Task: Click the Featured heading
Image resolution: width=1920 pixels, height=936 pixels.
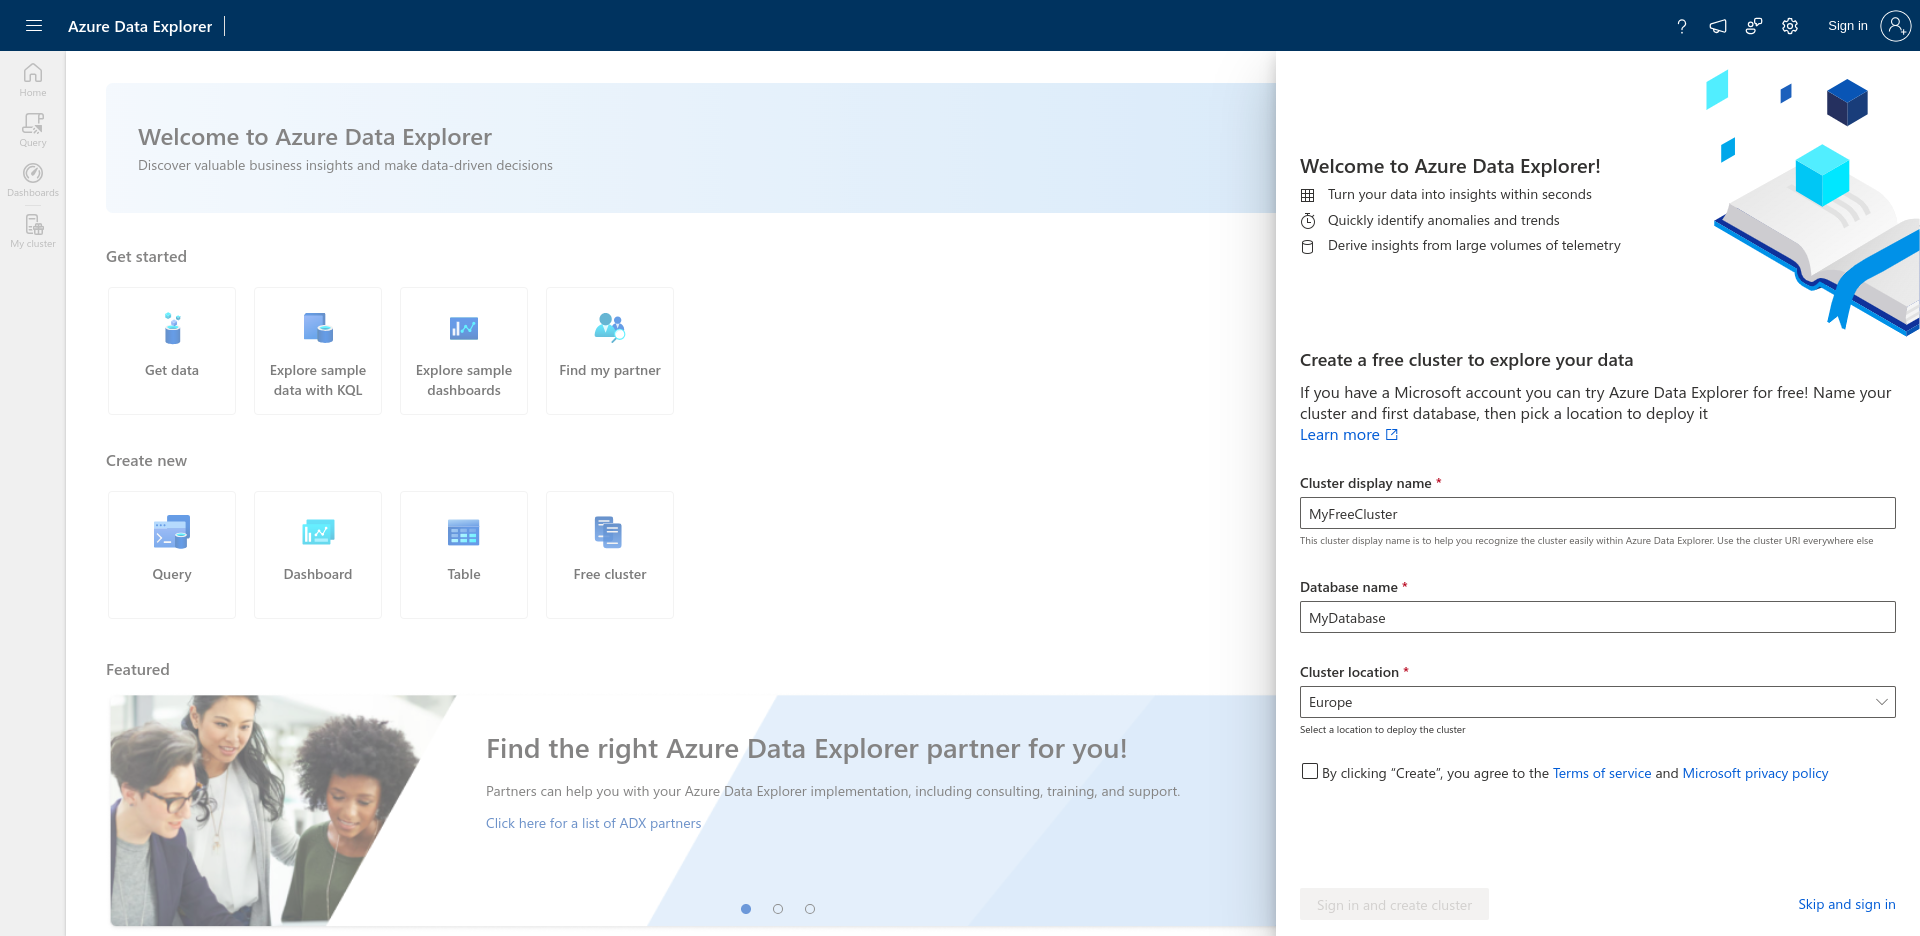Action: [x=138, y=669]
